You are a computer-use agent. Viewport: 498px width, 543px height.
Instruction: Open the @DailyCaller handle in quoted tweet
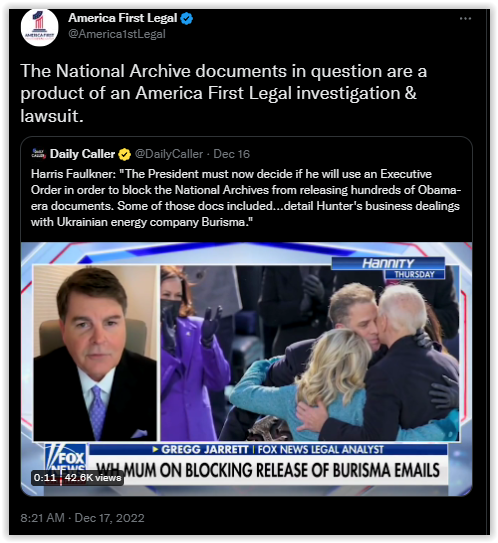(169, 154)
